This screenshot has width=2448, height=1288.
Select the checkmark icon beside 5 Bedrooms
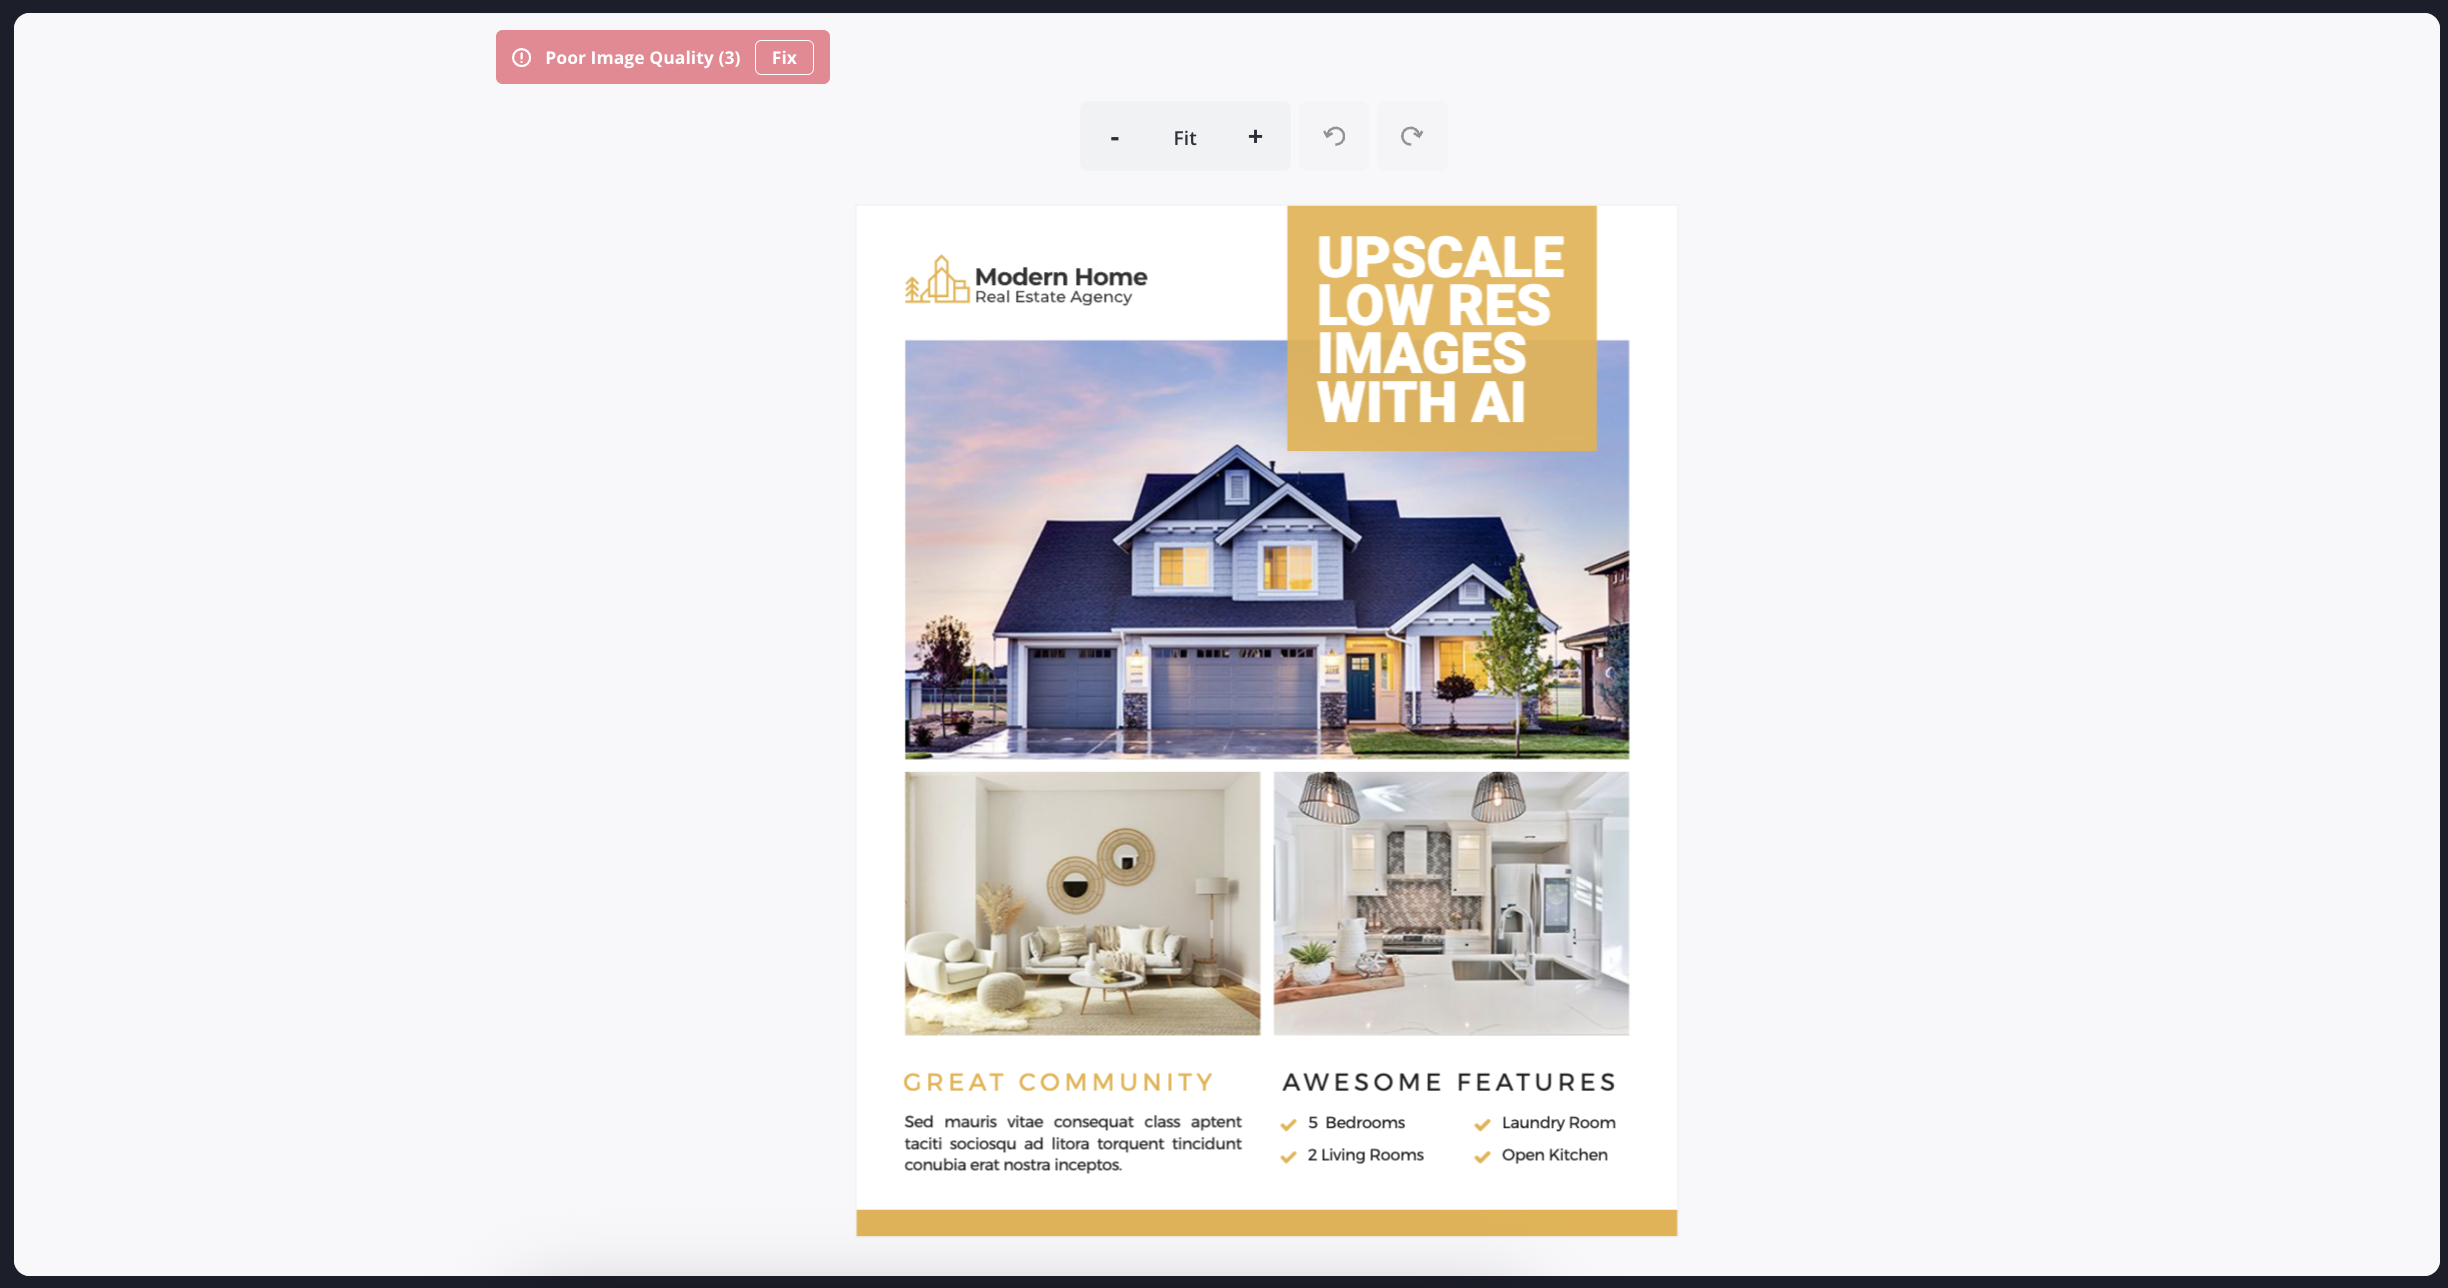[x=1288, y=1124]
